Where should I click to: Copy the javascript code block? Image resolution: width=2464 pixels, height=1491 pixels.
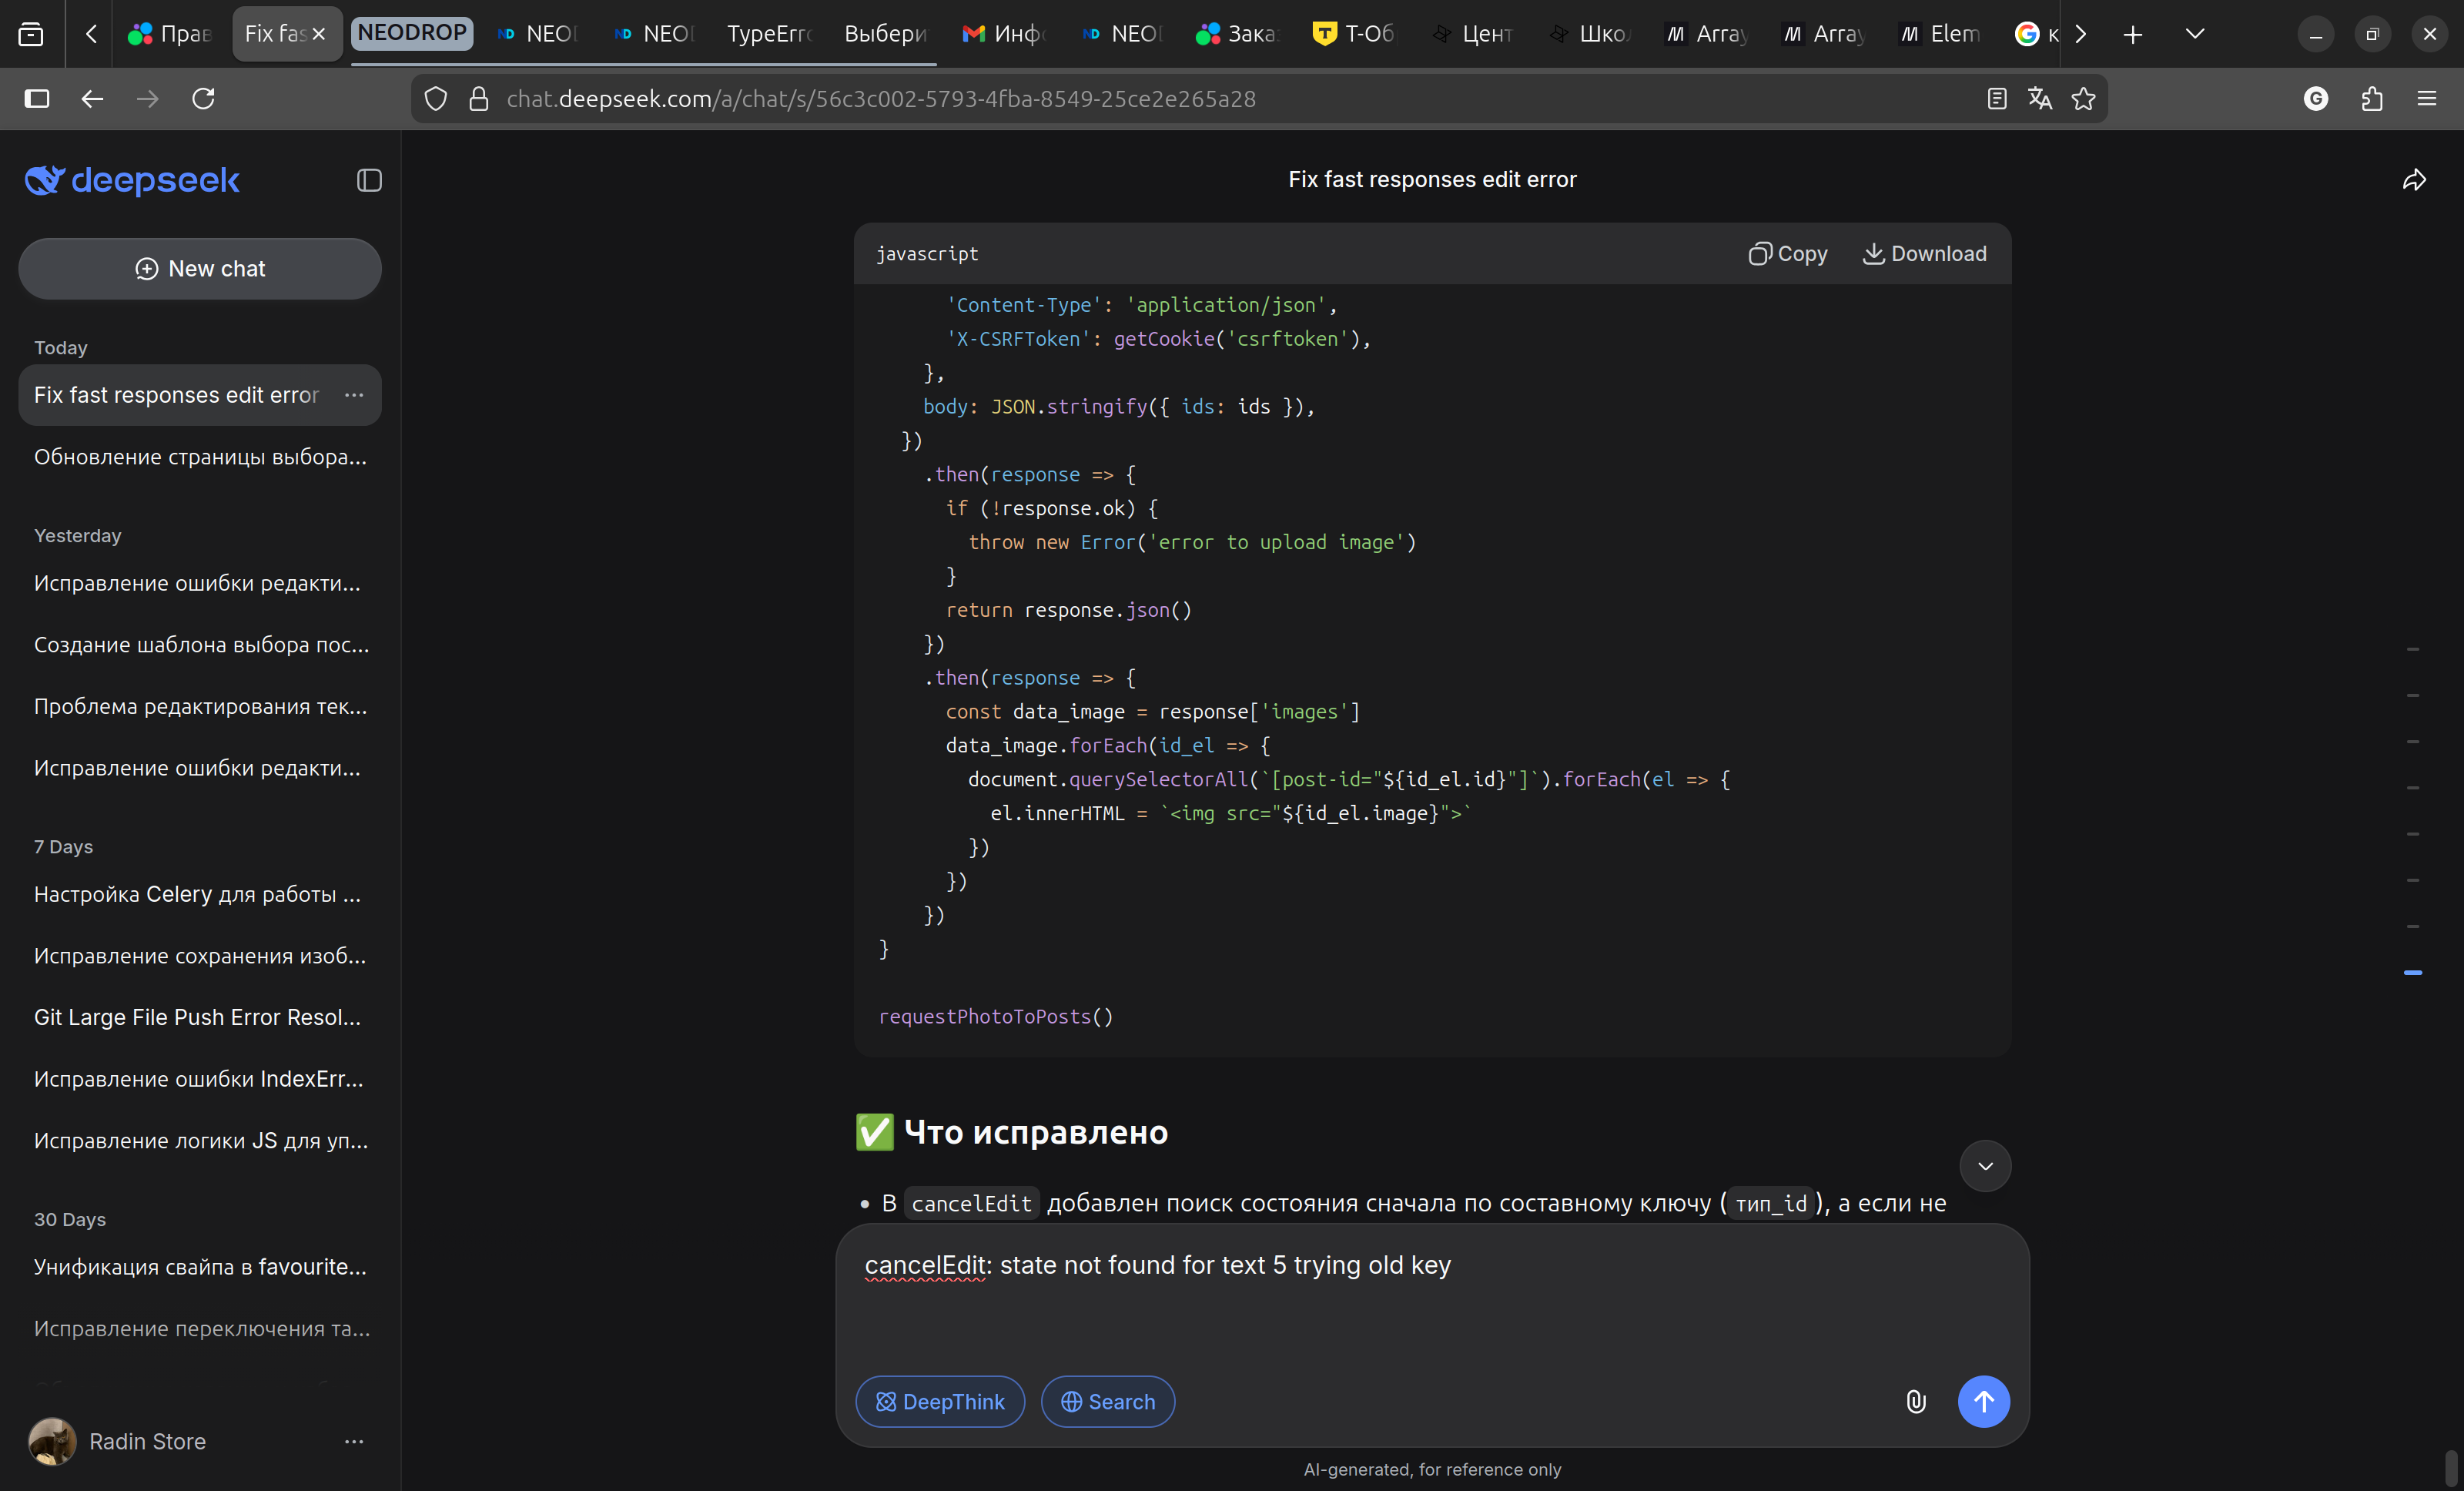(x=1788, y=254)
